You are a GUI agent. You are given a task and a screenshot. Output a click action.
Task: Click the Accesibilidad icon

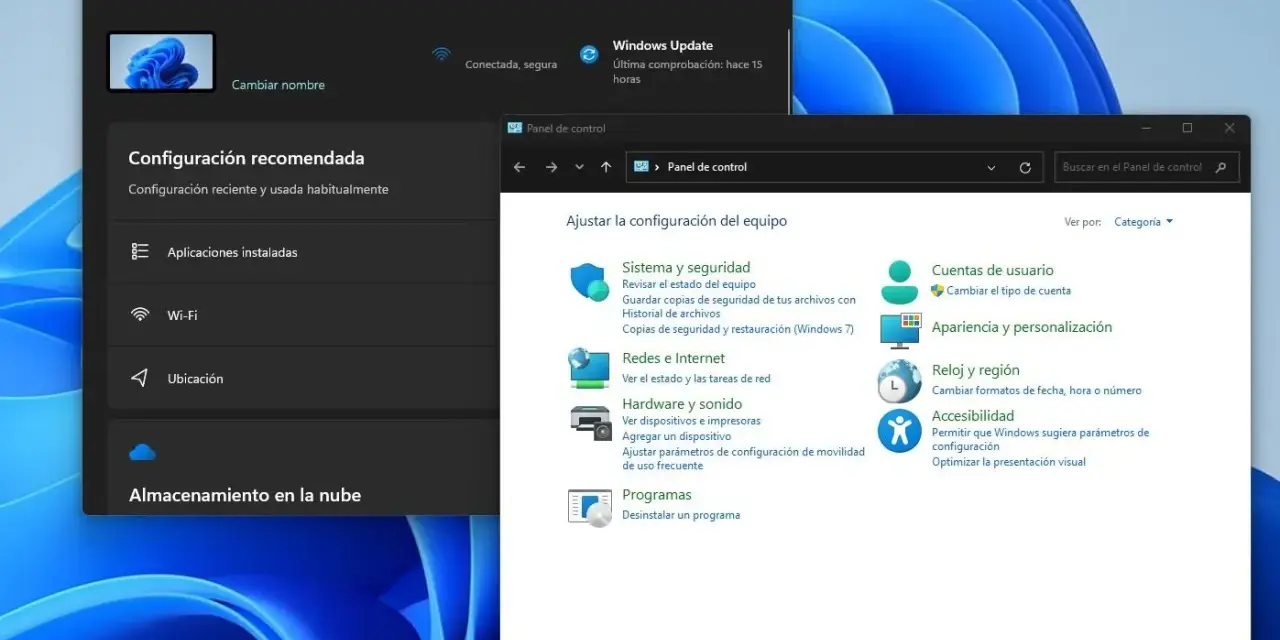899,431
